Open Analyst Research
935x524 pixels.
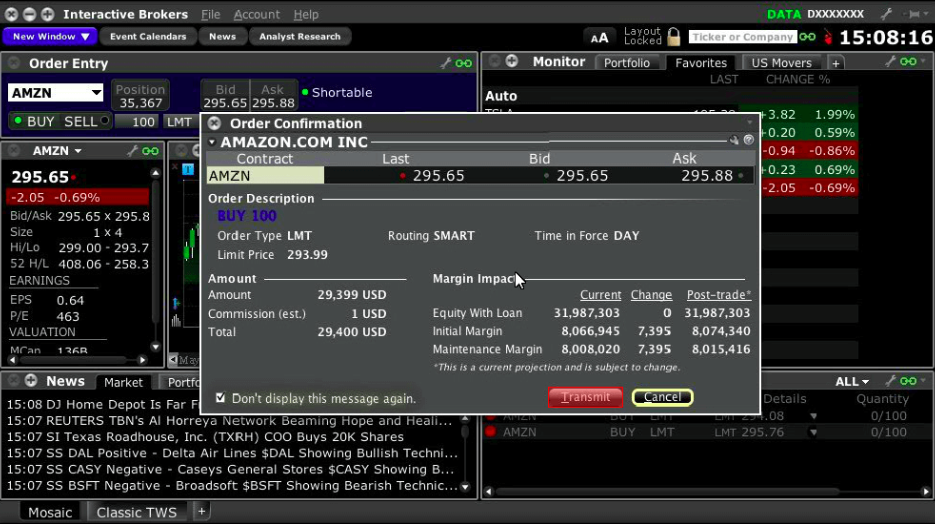tap(299, 36)
